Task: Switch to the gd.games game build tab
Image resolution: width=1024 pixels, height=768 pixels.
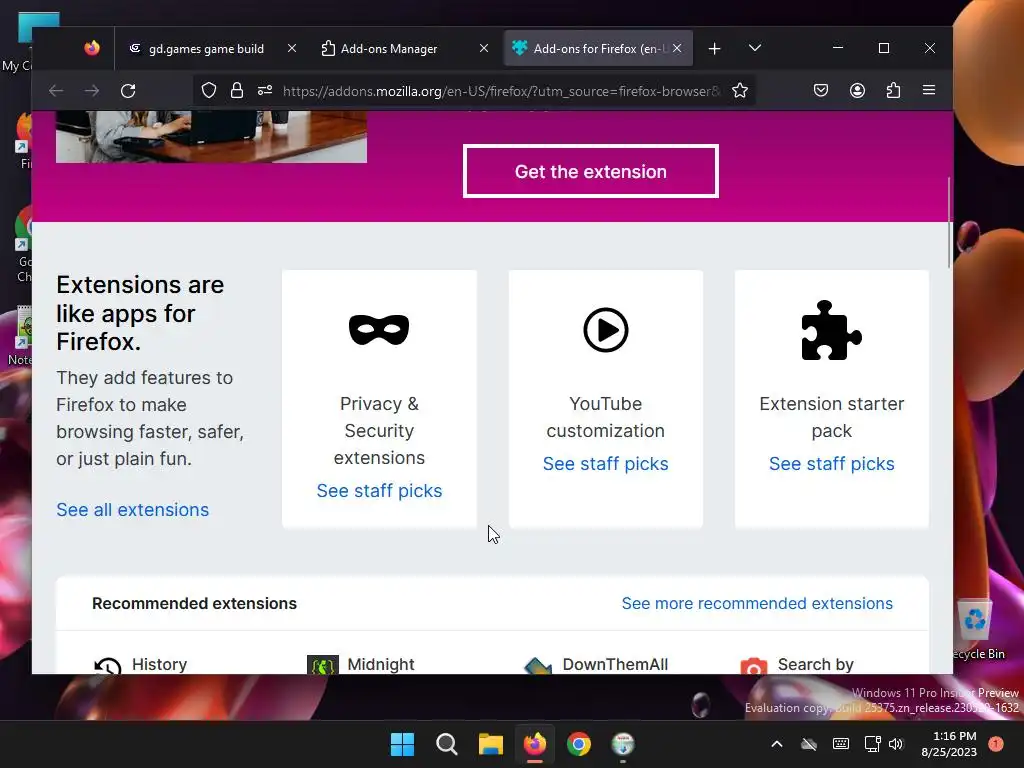Action: pos(208,48)
